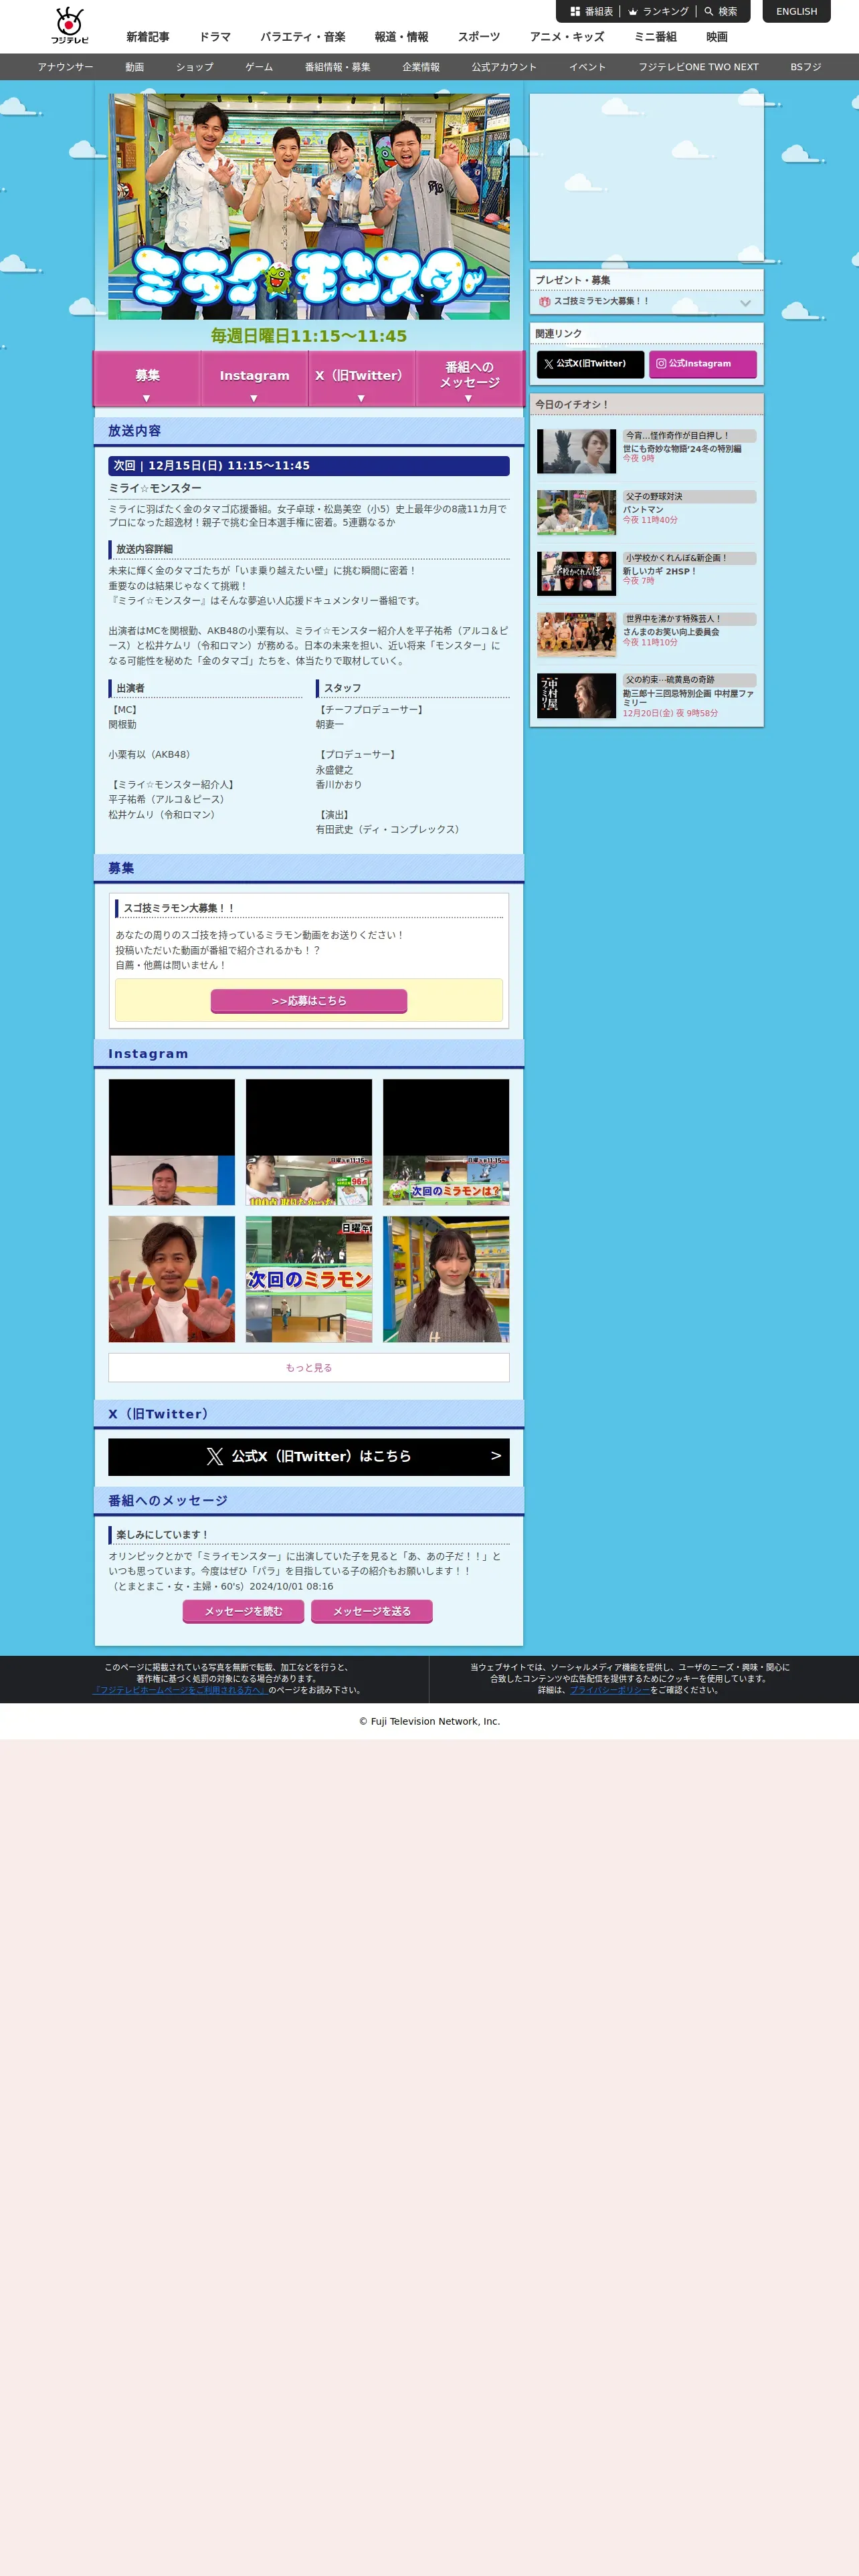Go to 公式アカウント sub-navigation link
The width and height of the screenshot is (859, 2576).
point(504,67)
